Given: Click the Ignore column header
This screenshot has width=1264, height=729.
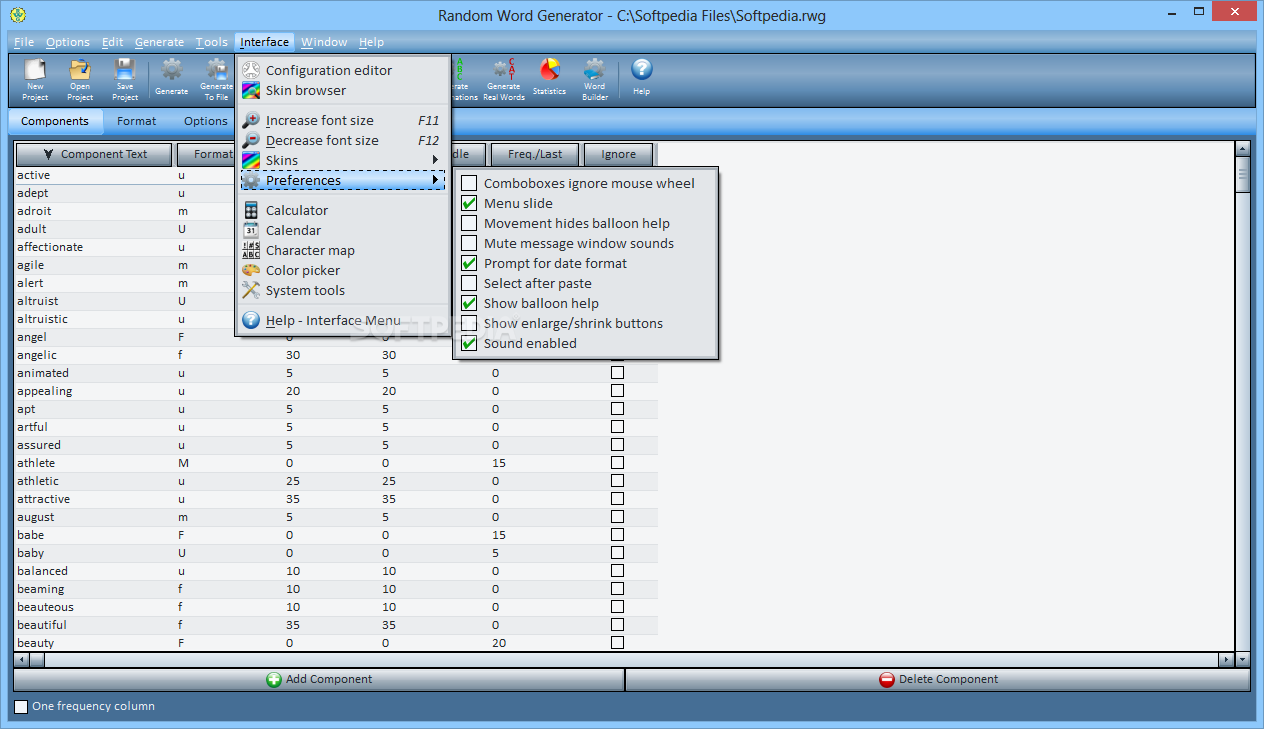Looking at the screenshot, I should (618, 154).
